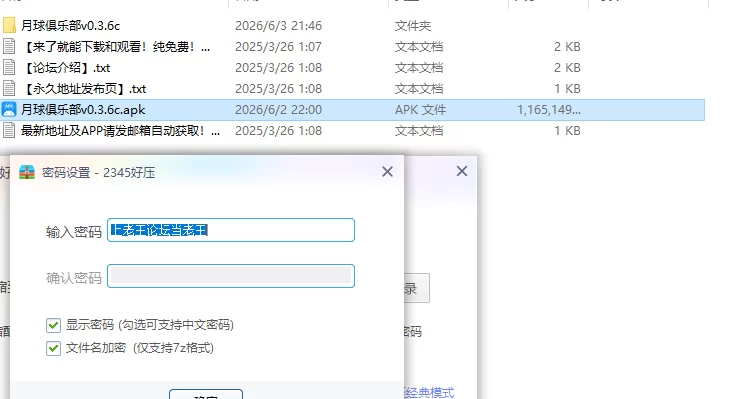Select the 最新地址及APP请发邮箱自动获取 file name
Image resolution: width=742 pixels, height=399 pixels.
121,131
